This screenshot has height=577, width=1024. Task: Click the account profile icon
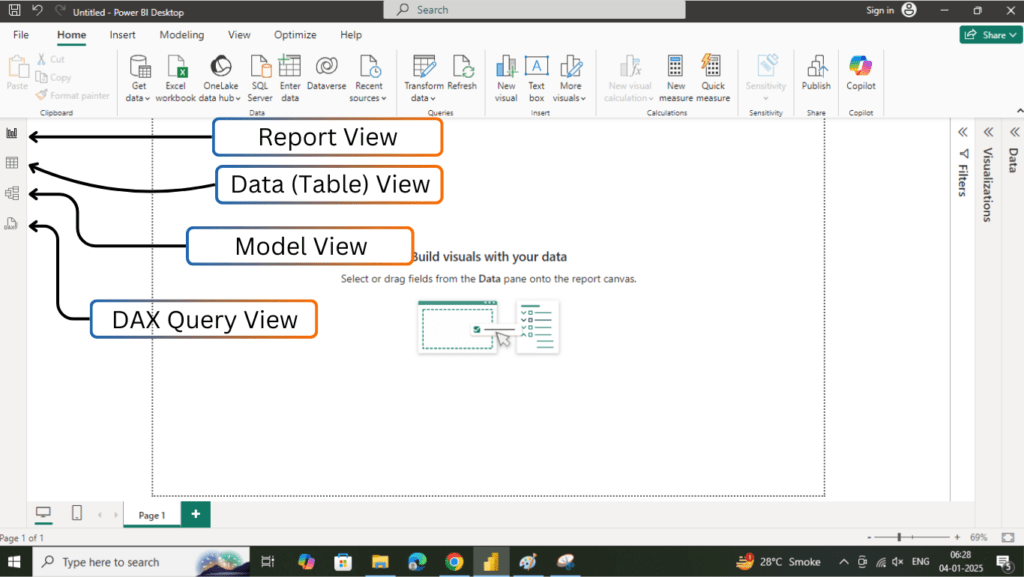click(909, 10)
